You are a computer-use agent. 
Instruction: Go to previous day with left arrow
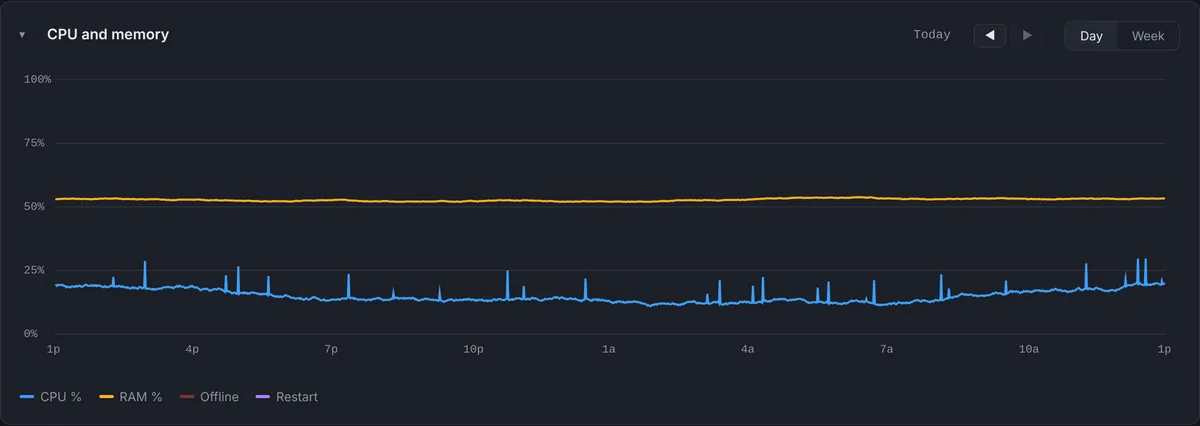click(990, 35)
